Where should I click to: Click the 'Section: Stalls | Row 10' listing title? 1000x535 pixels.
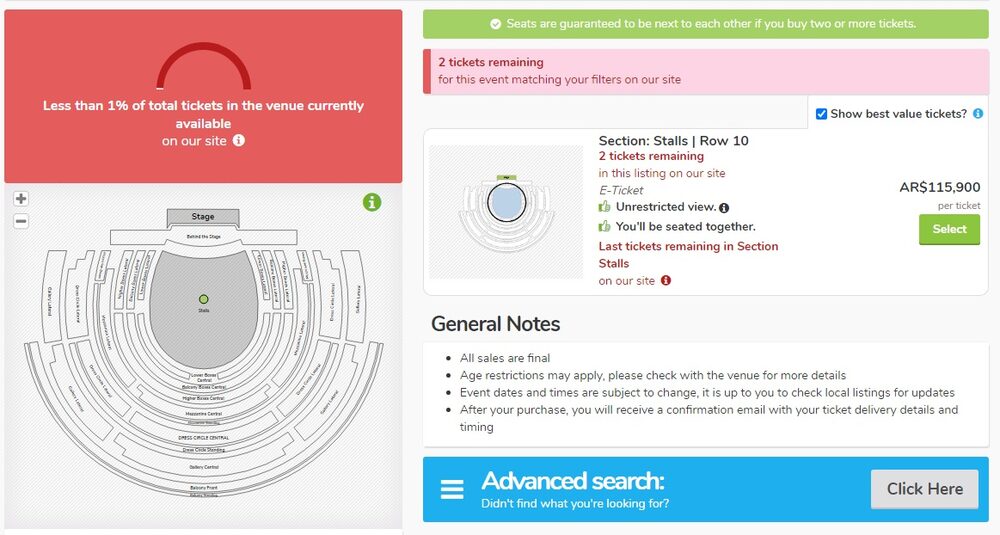(673, 141)
